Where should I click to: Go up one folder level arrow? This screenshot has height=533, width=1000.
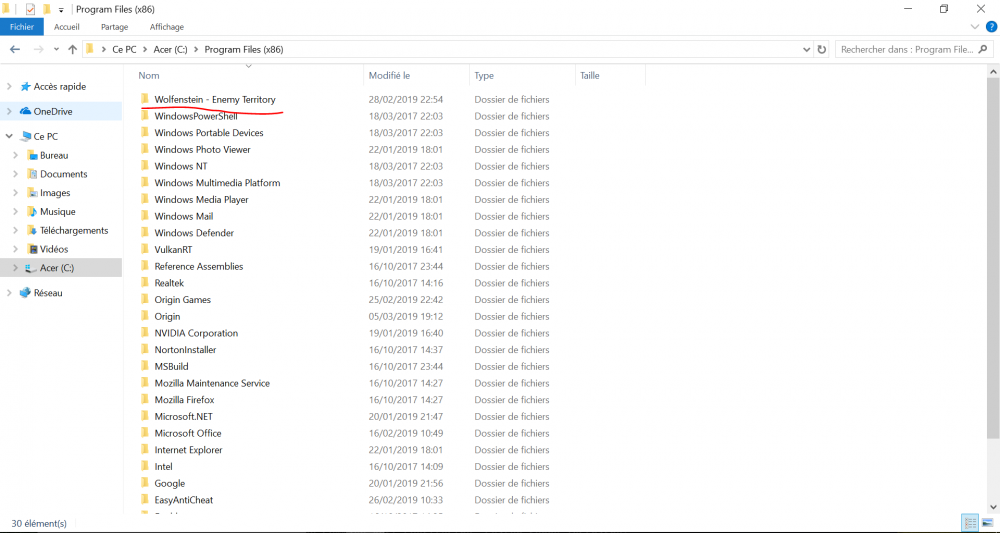coord(72,49)
